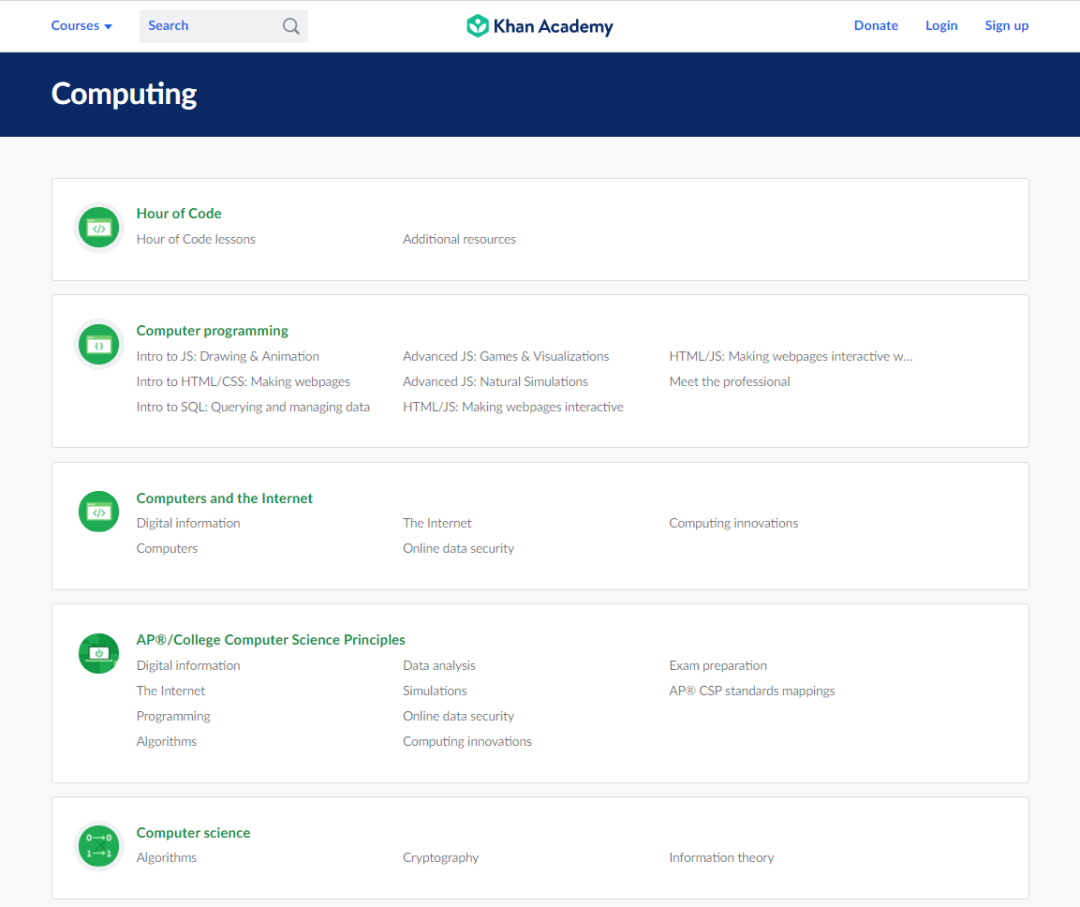The width and height of the screenshot is (1080, 907).
Task: Open Online data security under Computers and the Internet
Action: click(458, 549)
